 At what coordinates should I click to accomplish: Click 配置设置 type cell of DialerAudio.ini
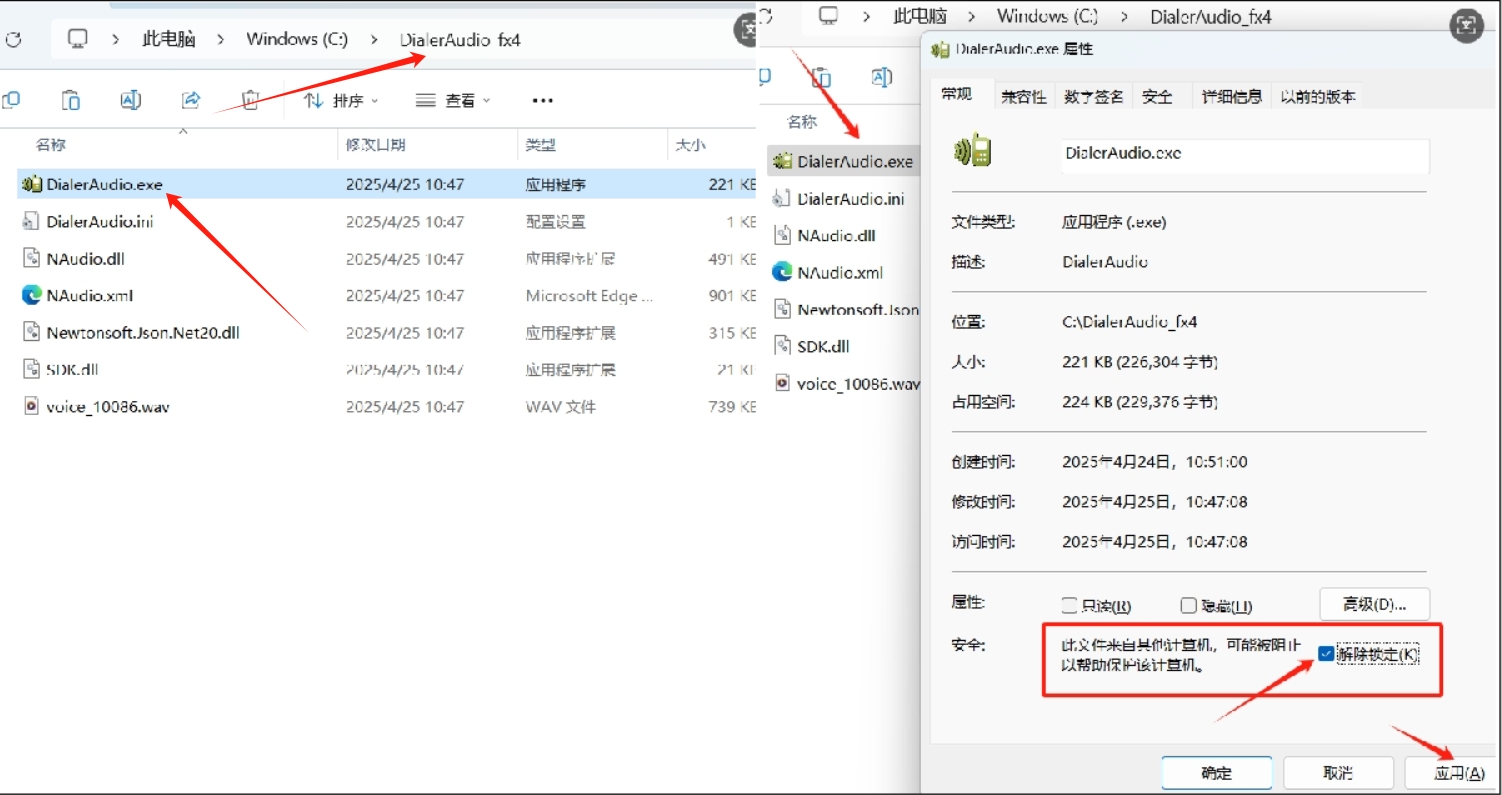coord(556,221)
